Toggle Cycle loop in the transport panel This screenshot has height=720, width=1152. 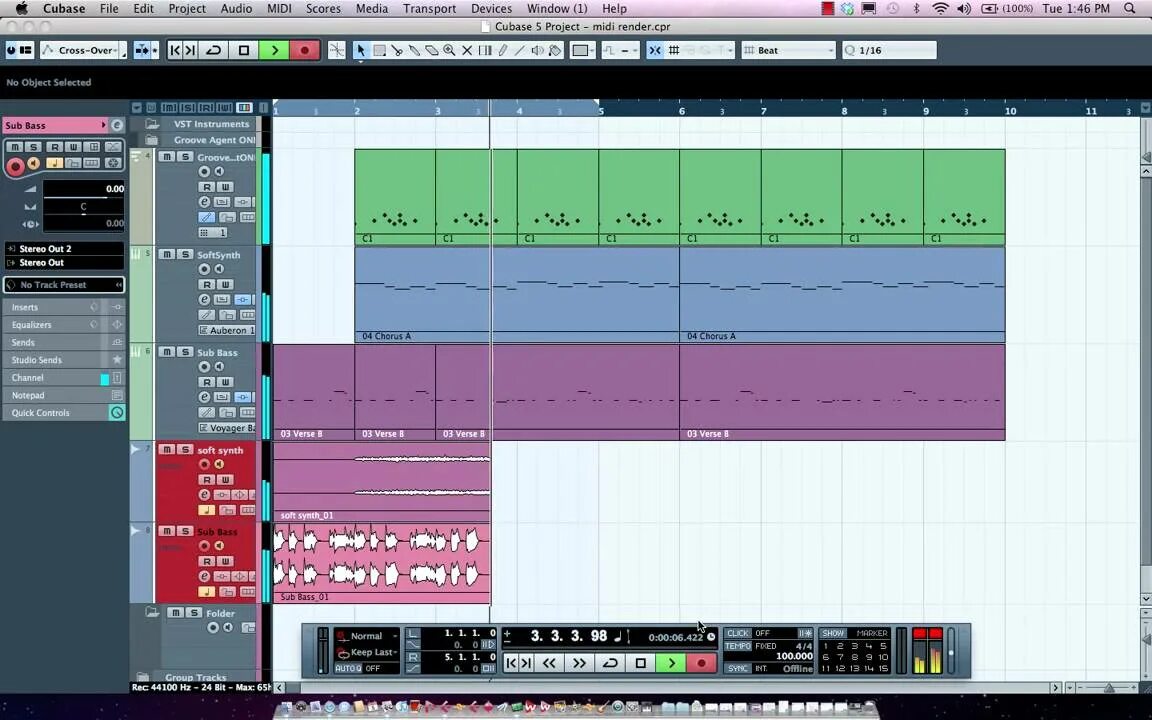pyautogui.click(x=610, y=663)
